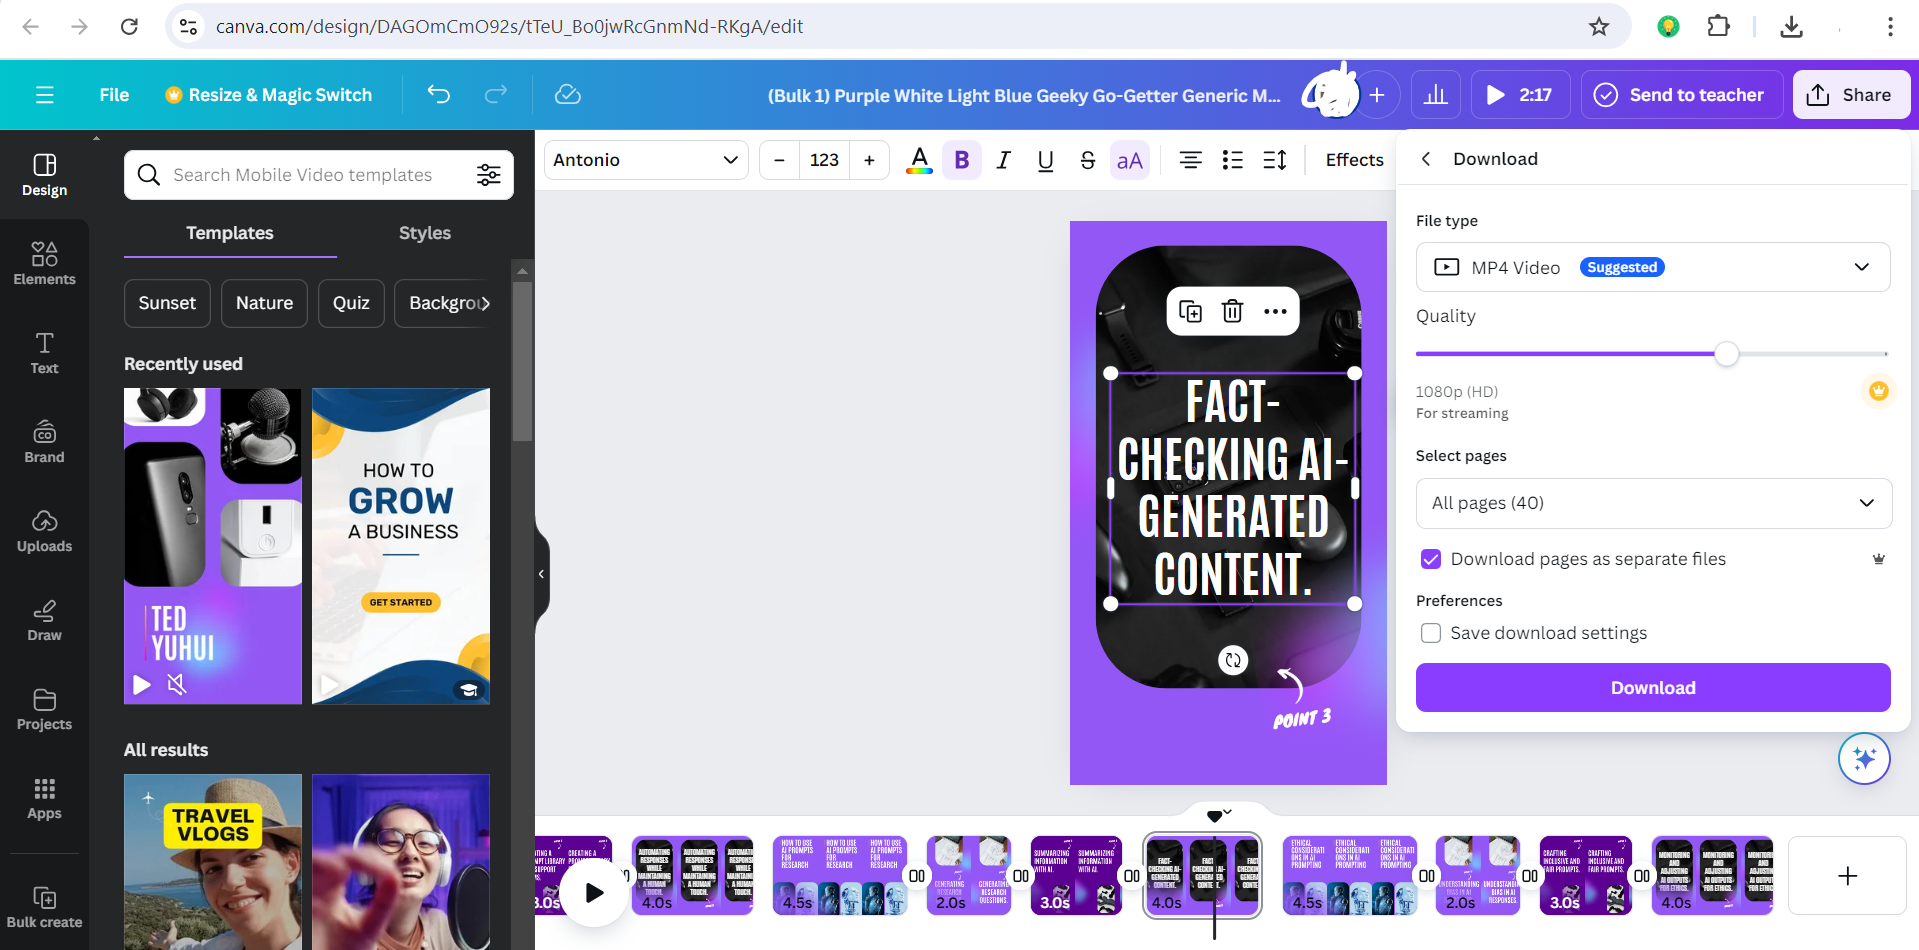Screen dimensions: 1919x950
Task: Toggle Download pages as separate files
Action: (1431, 559)
